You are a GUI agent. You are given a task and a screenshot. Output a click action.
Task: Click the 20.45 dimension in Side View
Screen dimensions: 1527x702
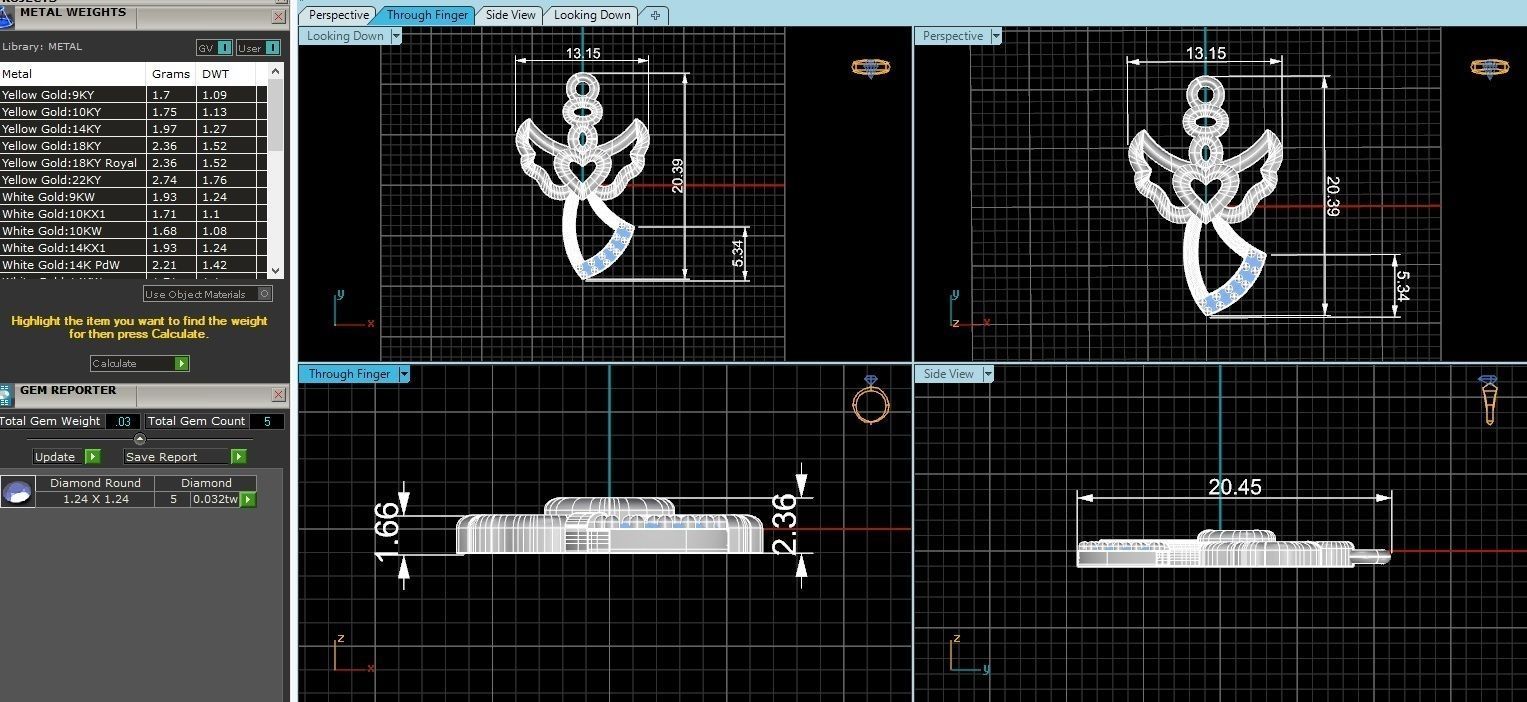(x=1235, y=487)
